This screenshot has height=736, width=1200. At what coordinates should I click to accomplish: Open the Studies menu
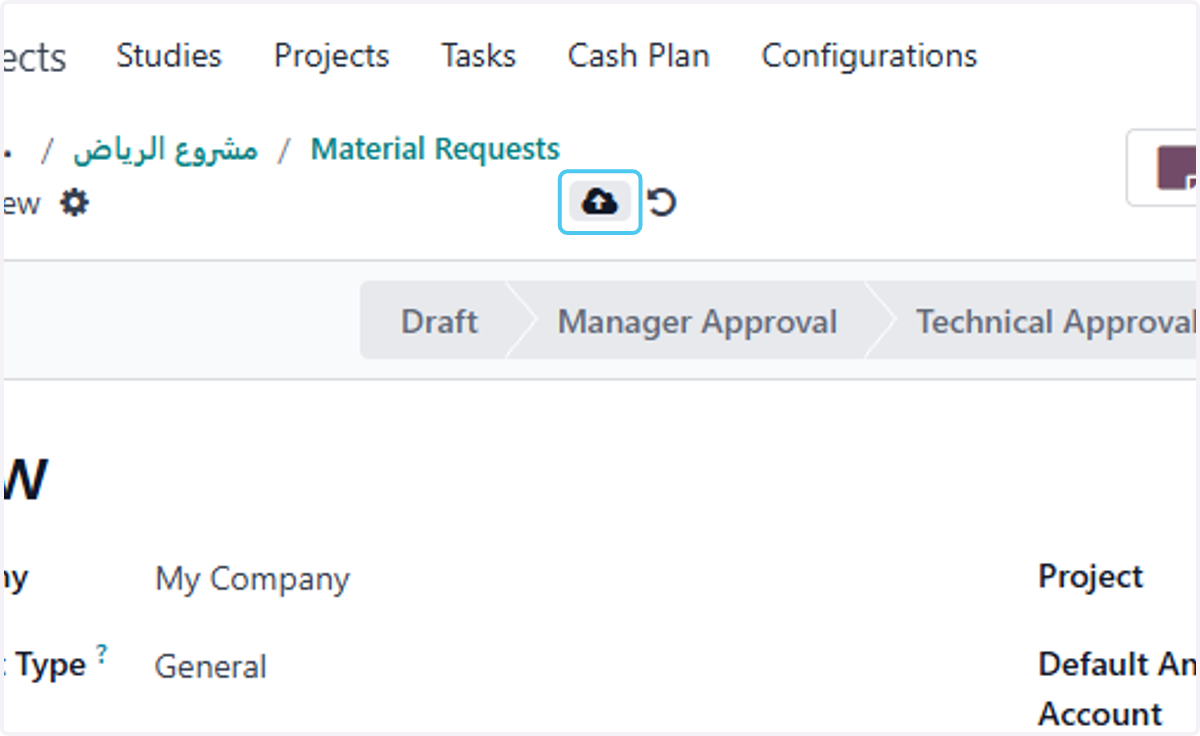pyautogui.click(x=169, y=56)
